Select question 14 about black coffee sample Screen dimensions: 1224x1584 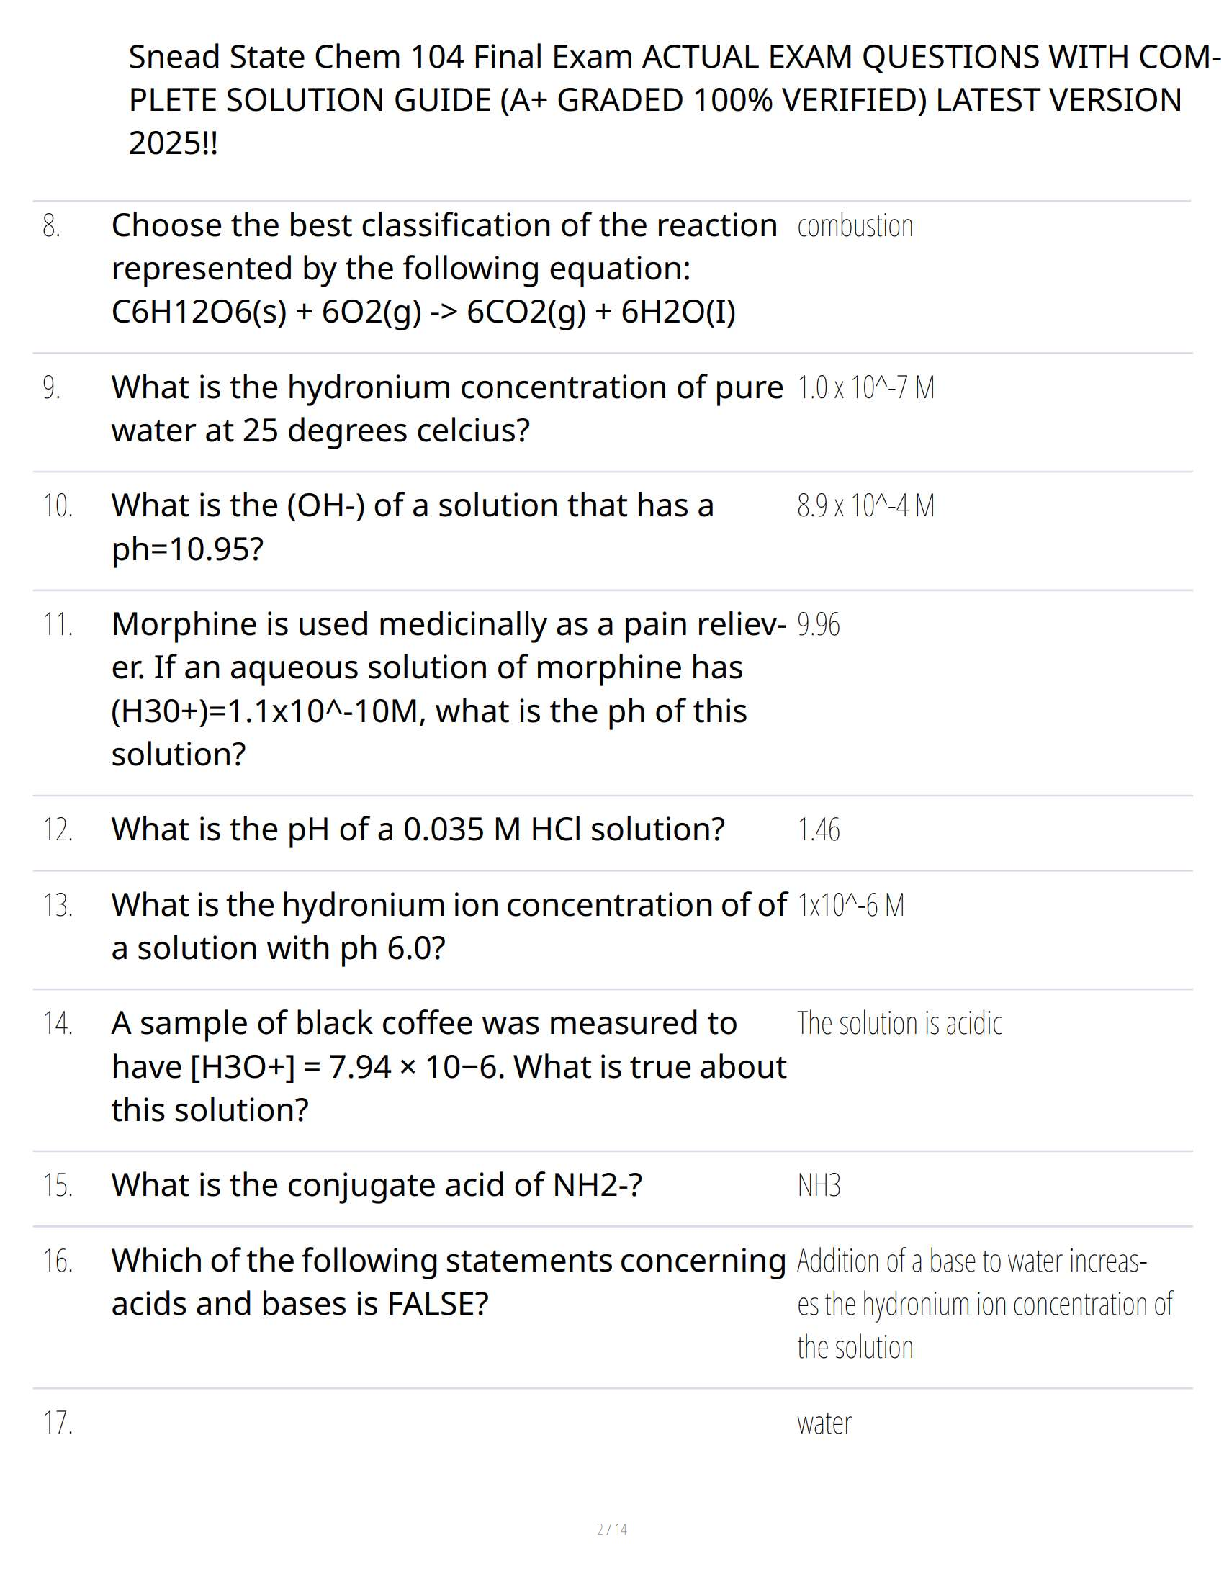(x=449, y=1066)
